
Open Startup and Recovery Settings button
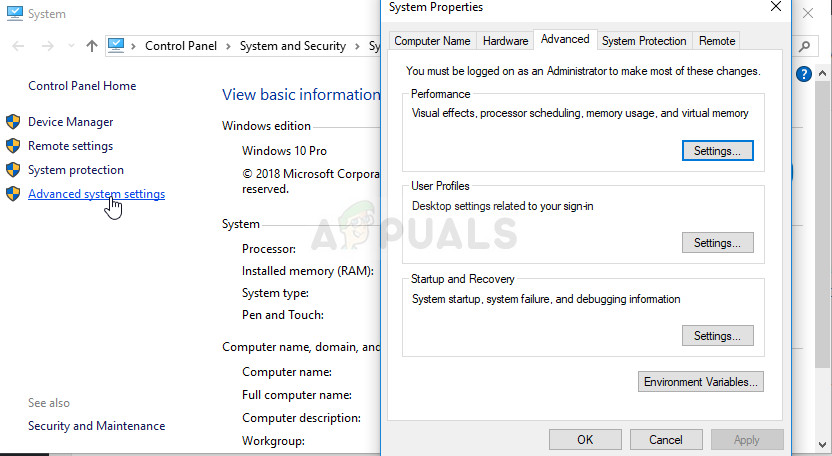pos(717,335)
